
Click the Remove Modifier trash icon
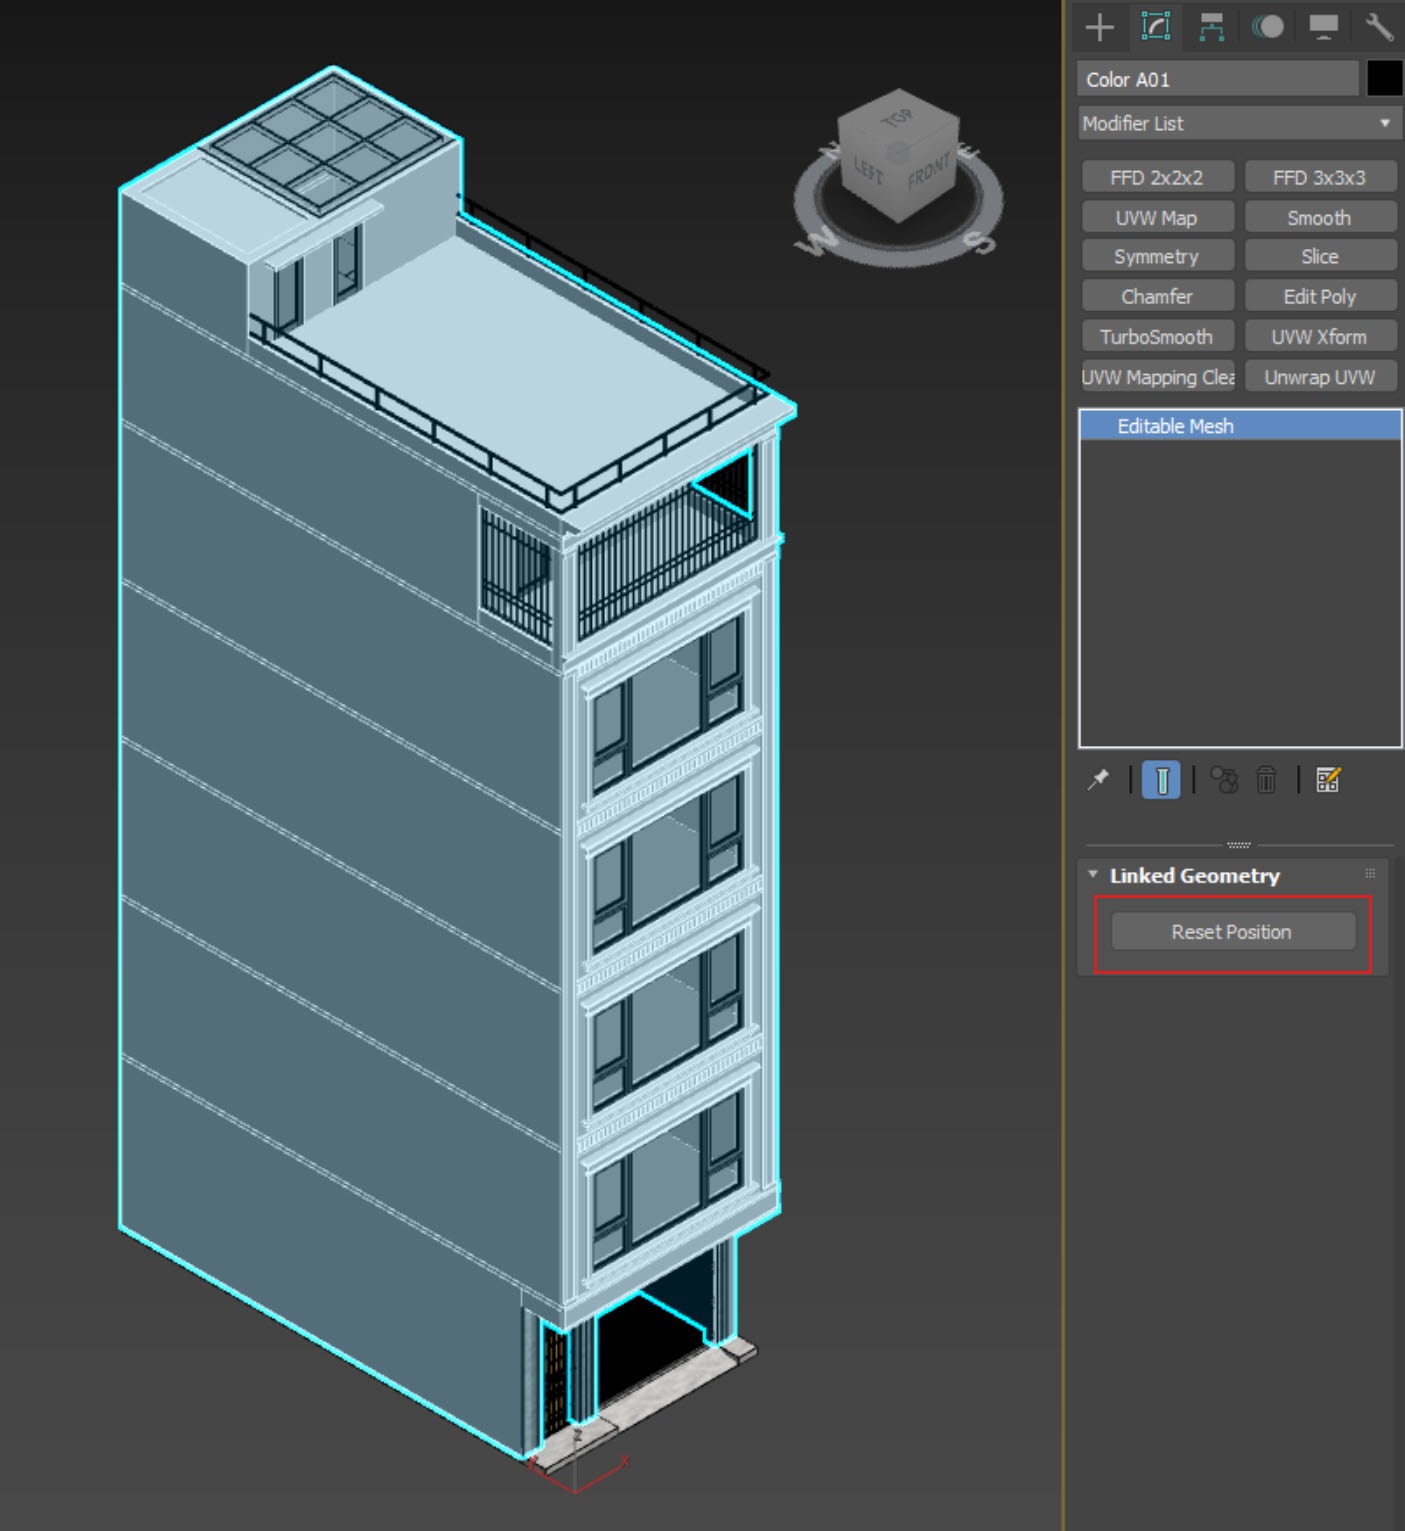(1266, 780)
